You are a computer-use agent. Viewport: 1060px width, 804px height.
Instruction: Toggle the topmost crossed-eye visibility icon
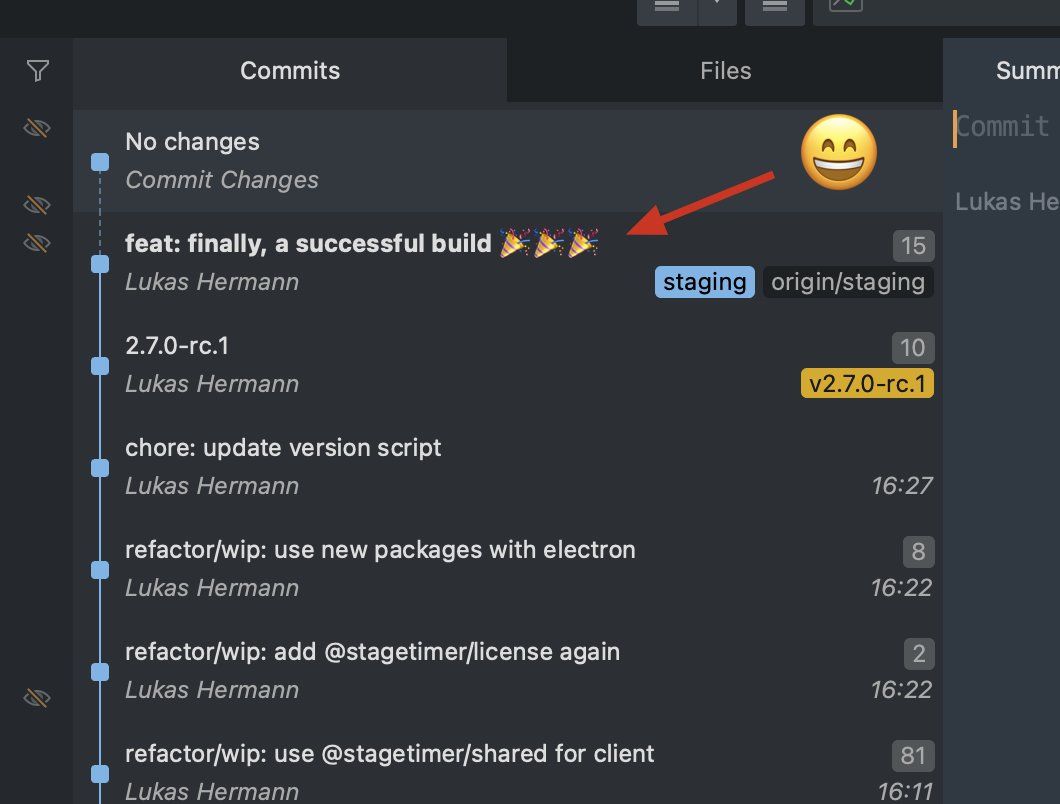click(x=37, y=128)
